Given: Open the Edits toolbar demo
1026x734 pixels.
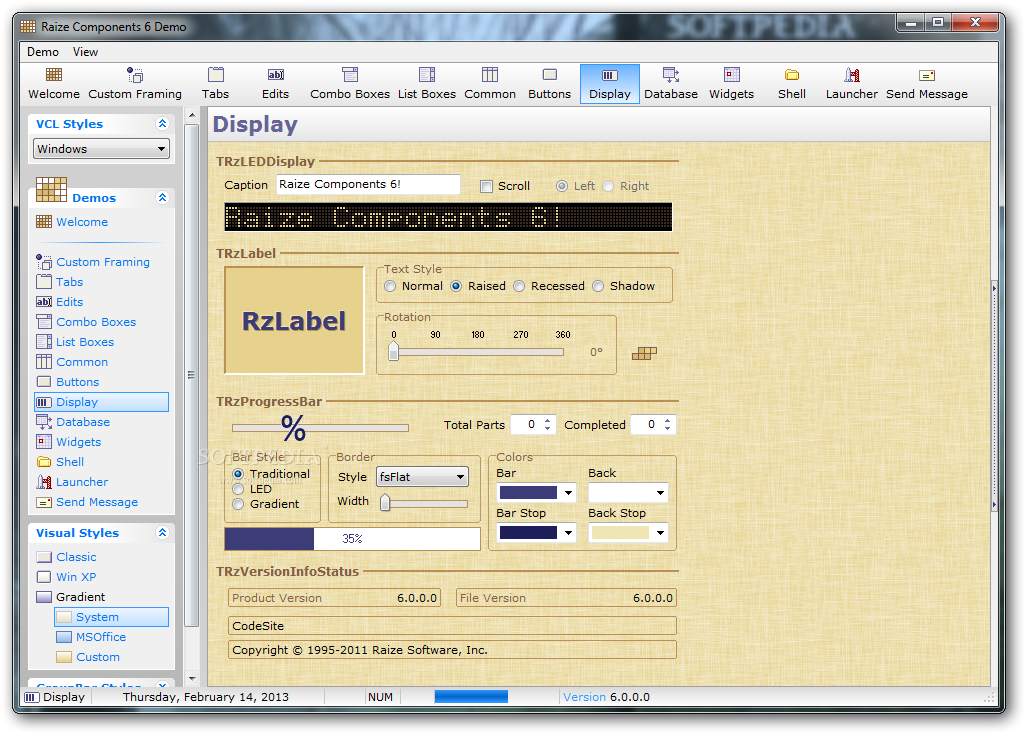Looking at the screenshot, I should (x=275, y=84).
